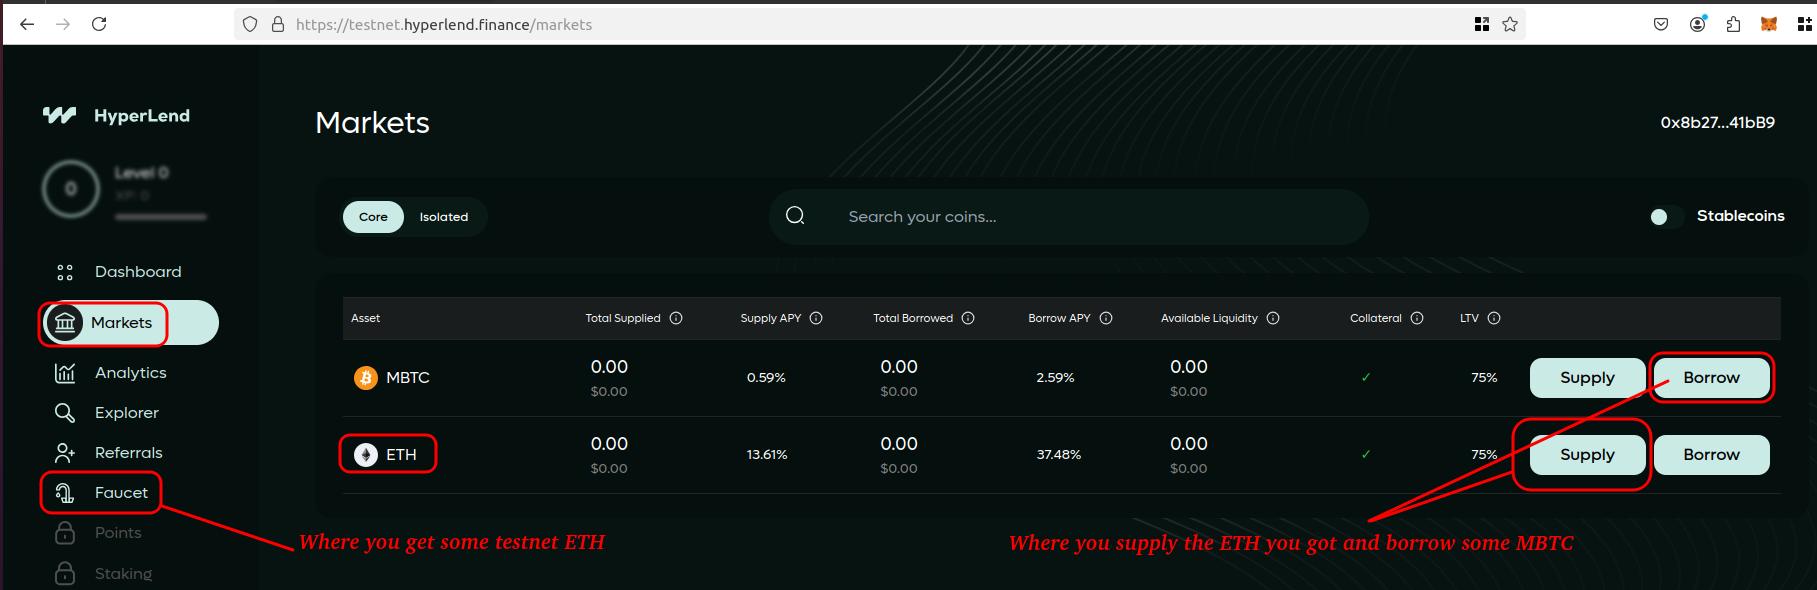Click the Explorer magnifier icon
1817x590 pixels.
tap(65, 413)
